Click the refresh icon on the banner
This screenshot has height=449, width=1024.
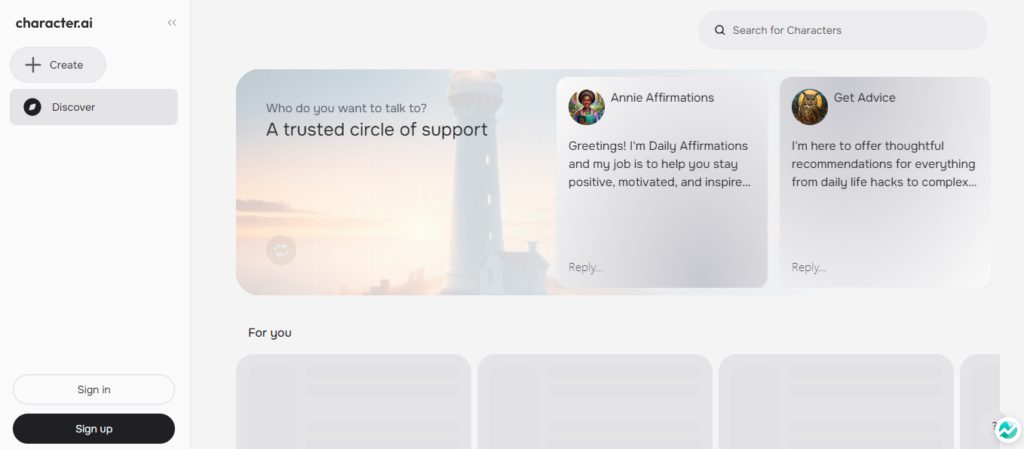[x=281, y=250]
